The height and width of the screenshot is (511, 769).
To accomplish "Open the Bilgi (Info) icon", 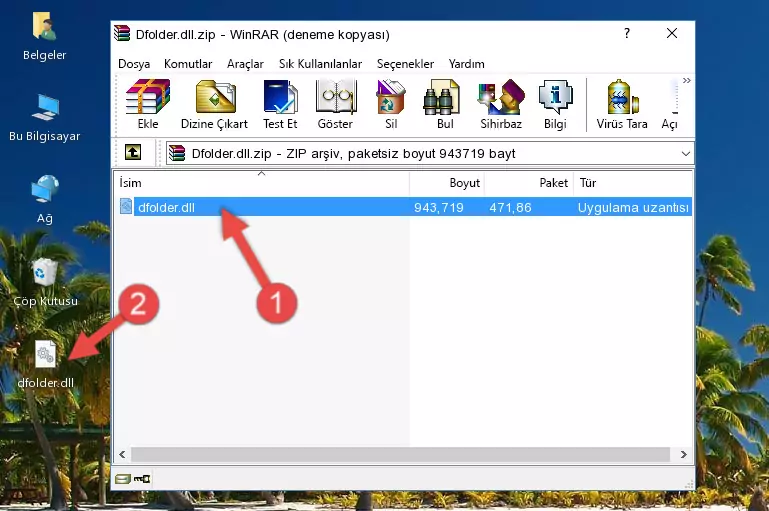I will [555, 104].
